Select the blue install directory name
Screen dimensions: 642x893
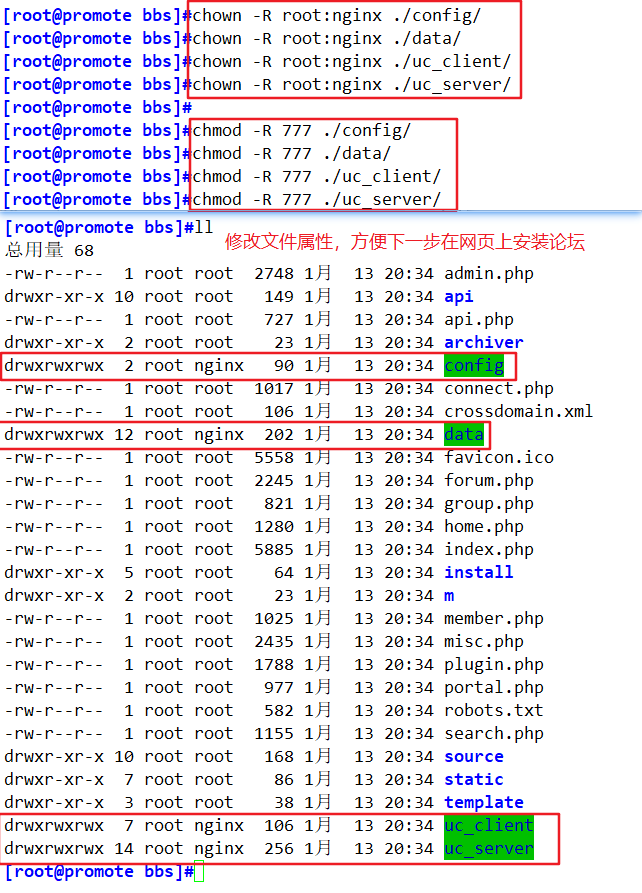(x=479, y=572)
